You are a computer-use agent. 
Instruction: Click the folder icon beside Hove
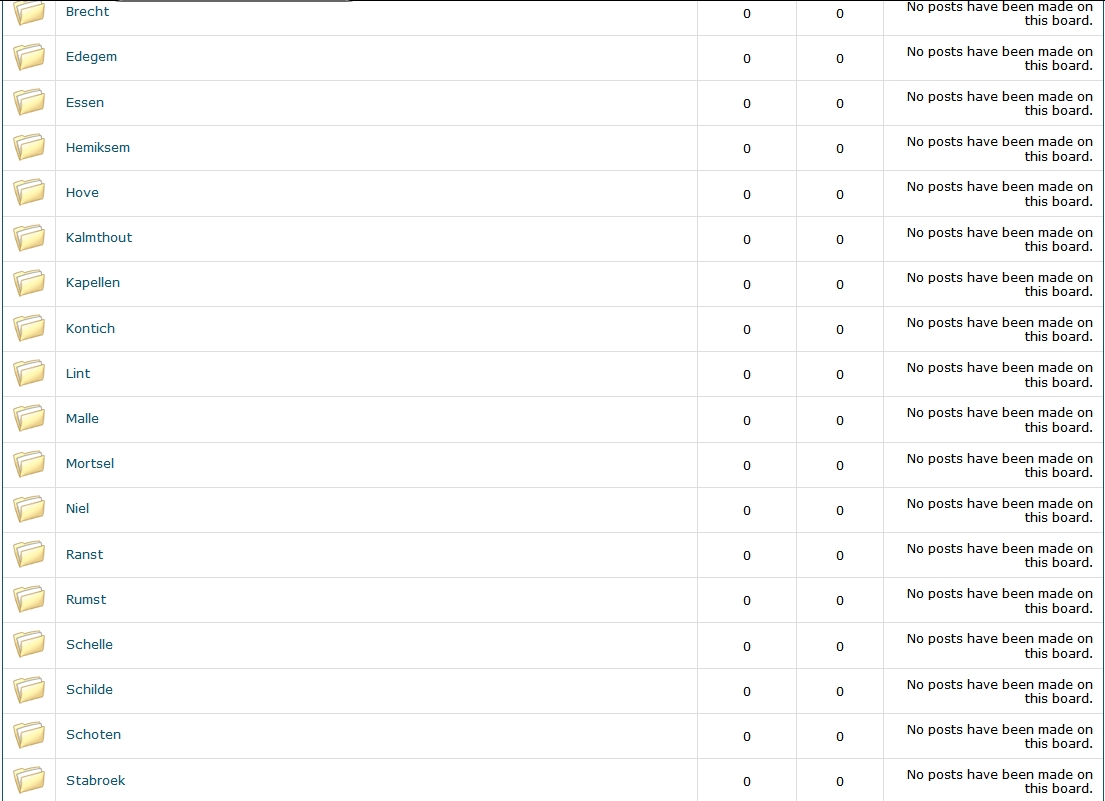pyautogui.click(x=30, y=192)
